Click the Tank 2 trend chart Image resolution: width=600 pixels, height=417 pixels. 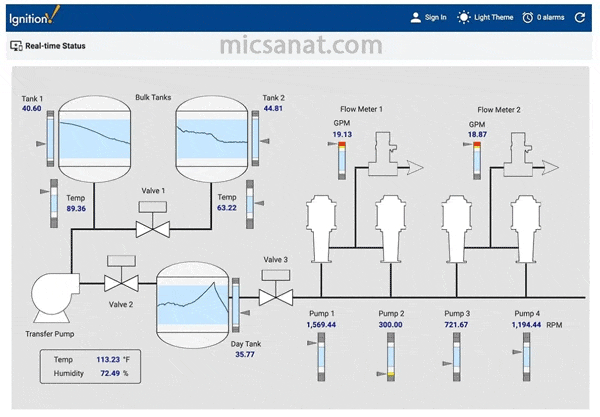212,139
